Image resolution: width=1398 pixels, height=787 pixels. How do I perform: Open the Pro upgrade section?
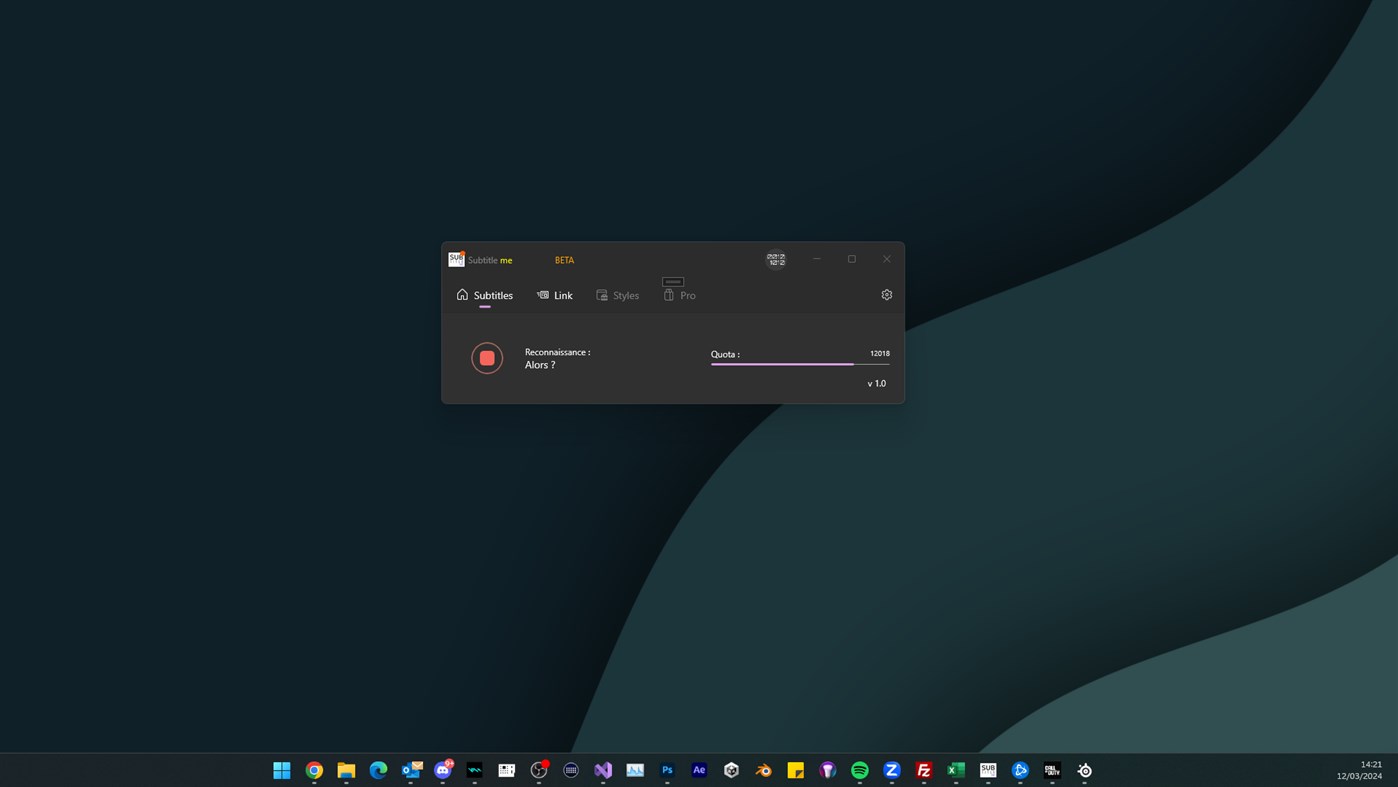(687, 295)
